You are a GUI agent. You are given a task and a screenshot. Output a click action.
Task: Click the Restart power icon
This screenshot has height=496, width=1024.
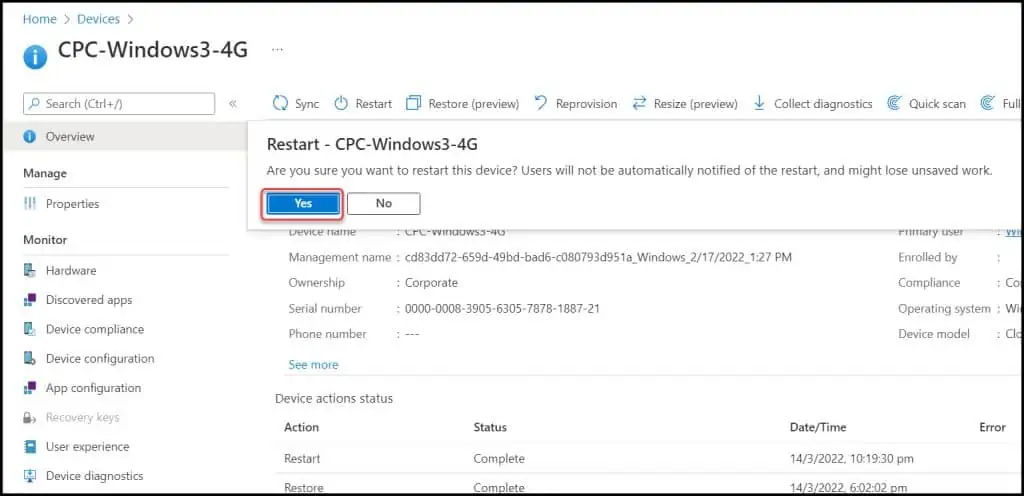(x=342, y=104)
